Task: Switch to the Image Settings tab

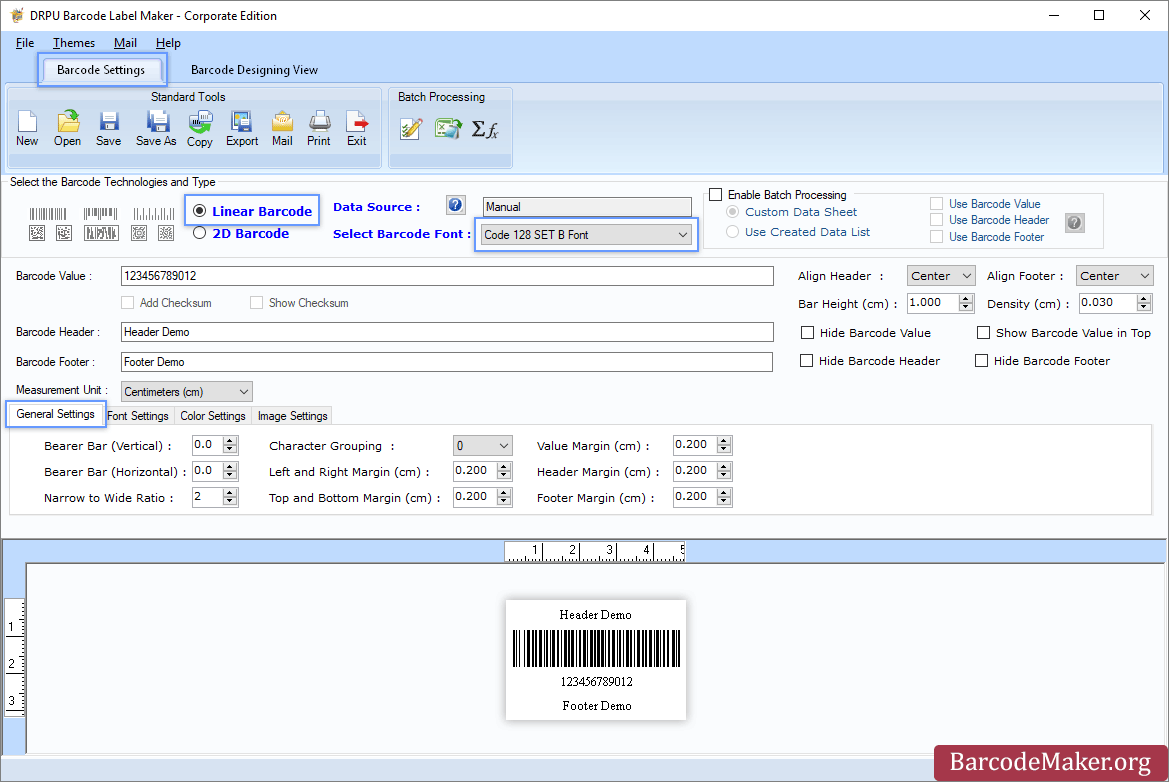Action: click(x=292, y=416)
